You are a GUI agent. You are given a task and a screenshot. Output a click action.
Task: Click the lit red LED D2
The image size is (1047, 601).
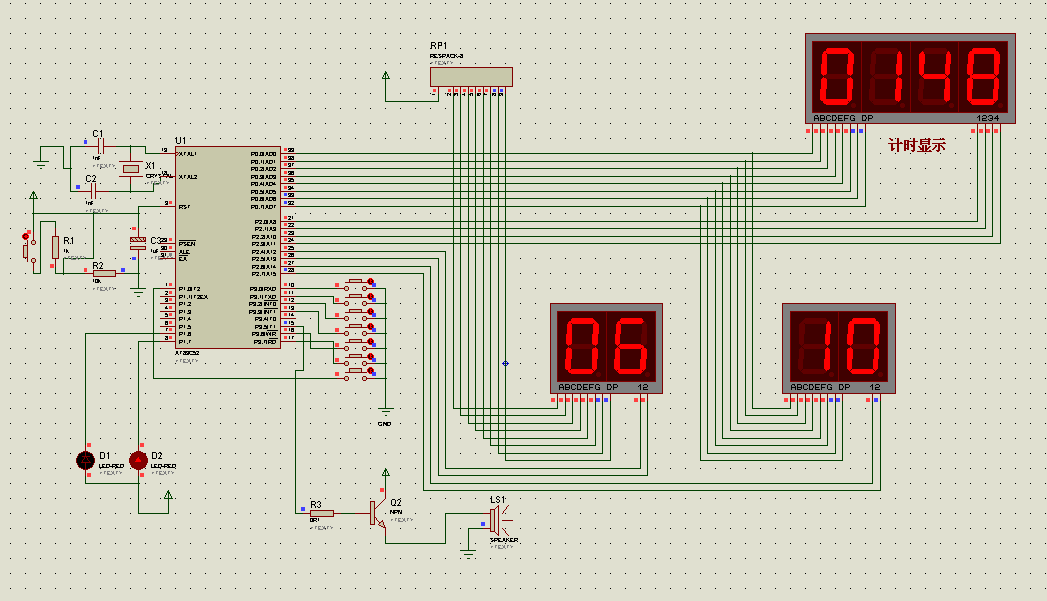(x=139, y=460)
